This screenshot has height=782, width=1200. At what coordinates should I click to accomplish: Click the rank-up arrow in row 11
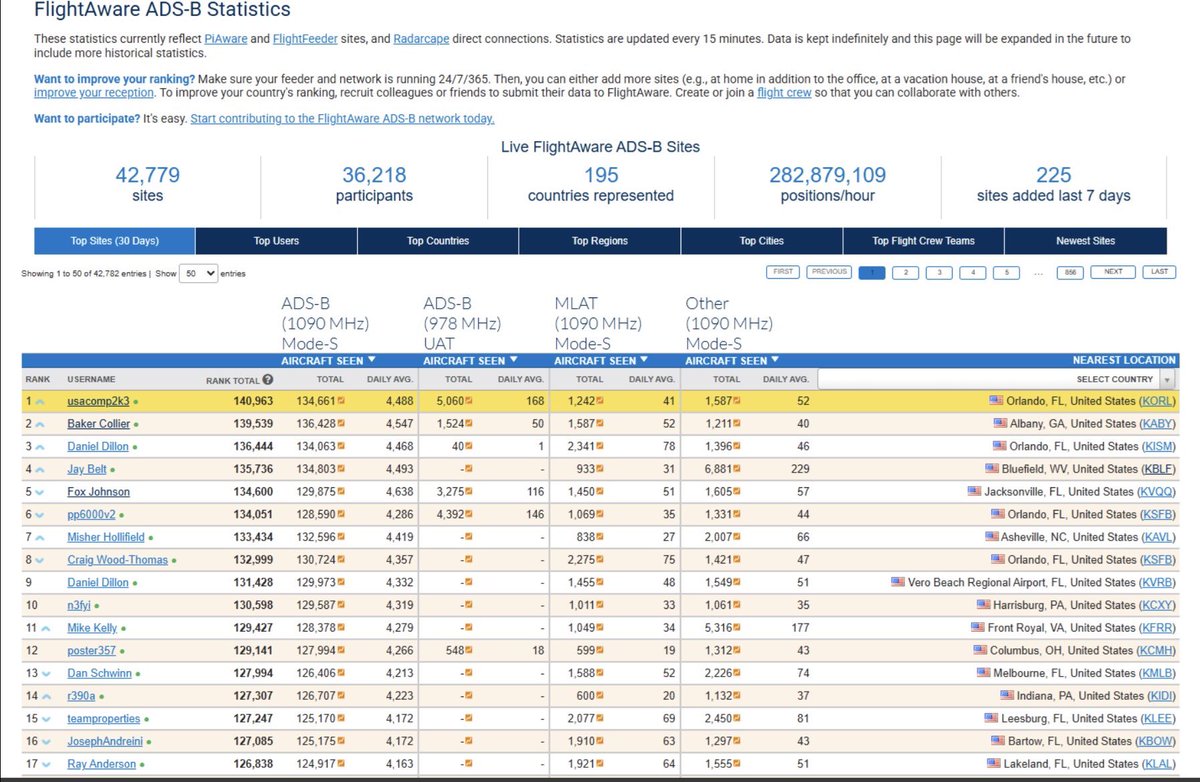46,629
